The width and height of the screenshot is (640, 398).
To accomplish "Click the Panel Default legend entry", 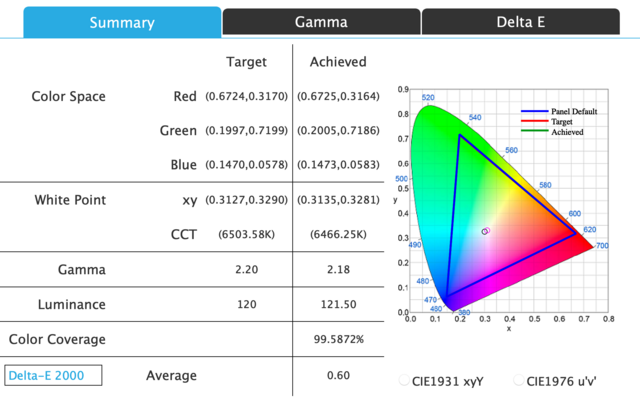I will click(x=559, y=111).
